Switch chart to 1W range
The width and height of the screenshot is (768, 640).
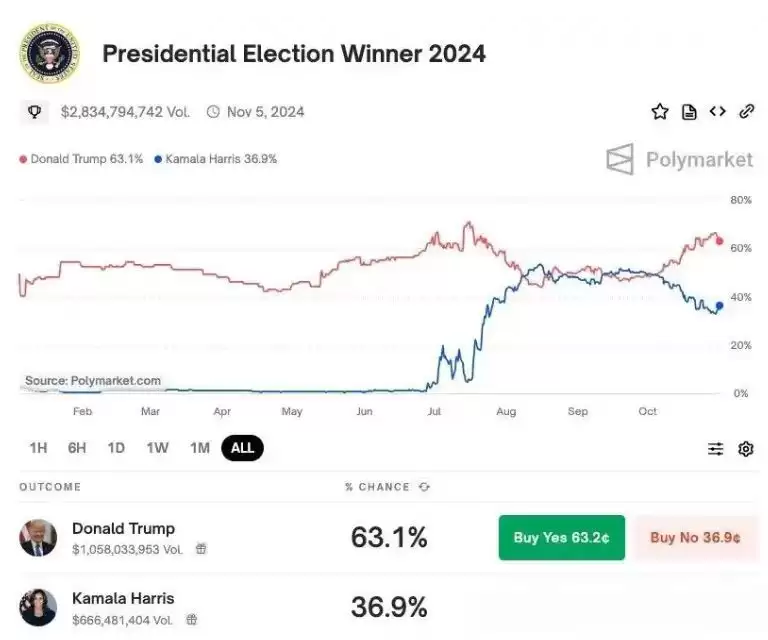[x=158, y=448]
